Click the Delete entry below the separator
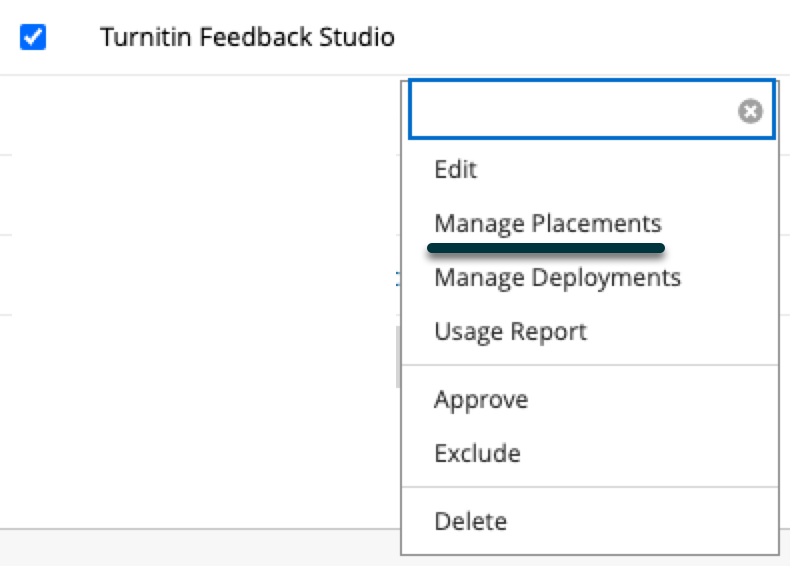The height and width of the screenshot is (566, 790). 471,521
